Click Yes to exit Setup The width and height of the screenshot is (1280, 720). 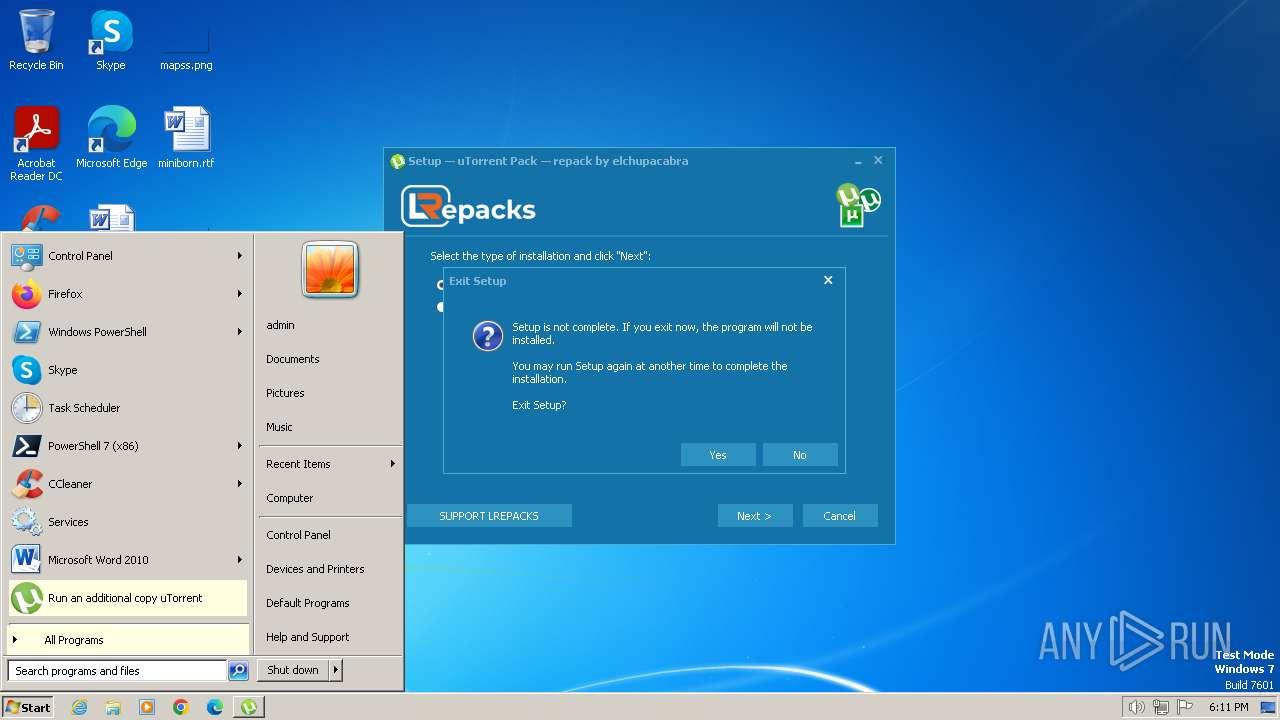[x=718, y=455]
